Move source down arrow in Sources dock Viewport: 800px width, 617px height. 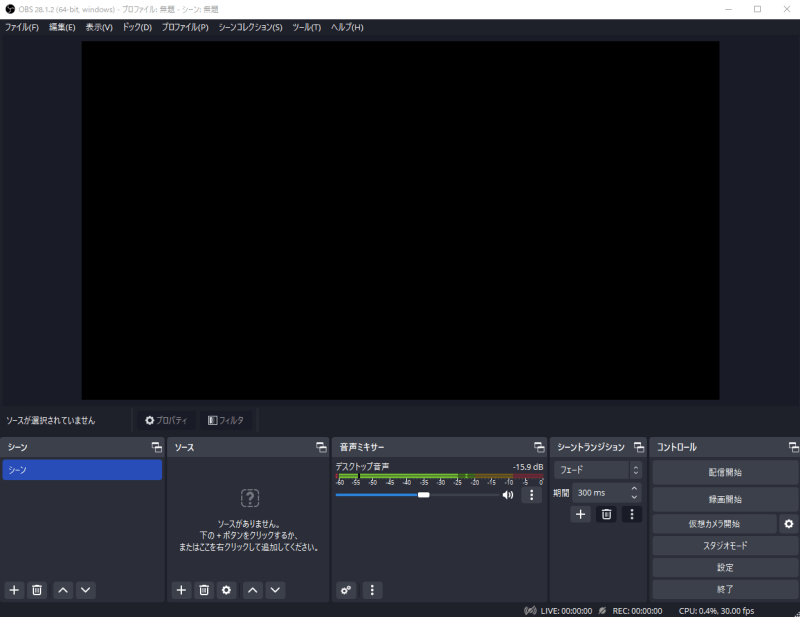click(275, 590)
